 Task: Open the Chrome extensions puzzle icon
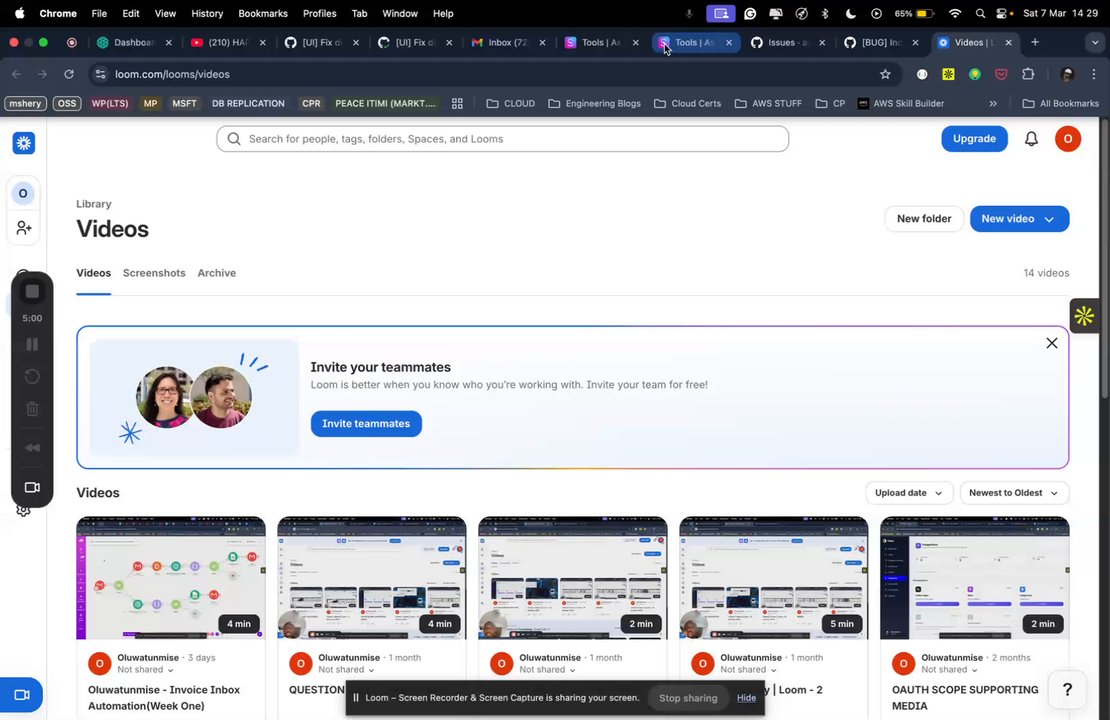(1029, 74)
